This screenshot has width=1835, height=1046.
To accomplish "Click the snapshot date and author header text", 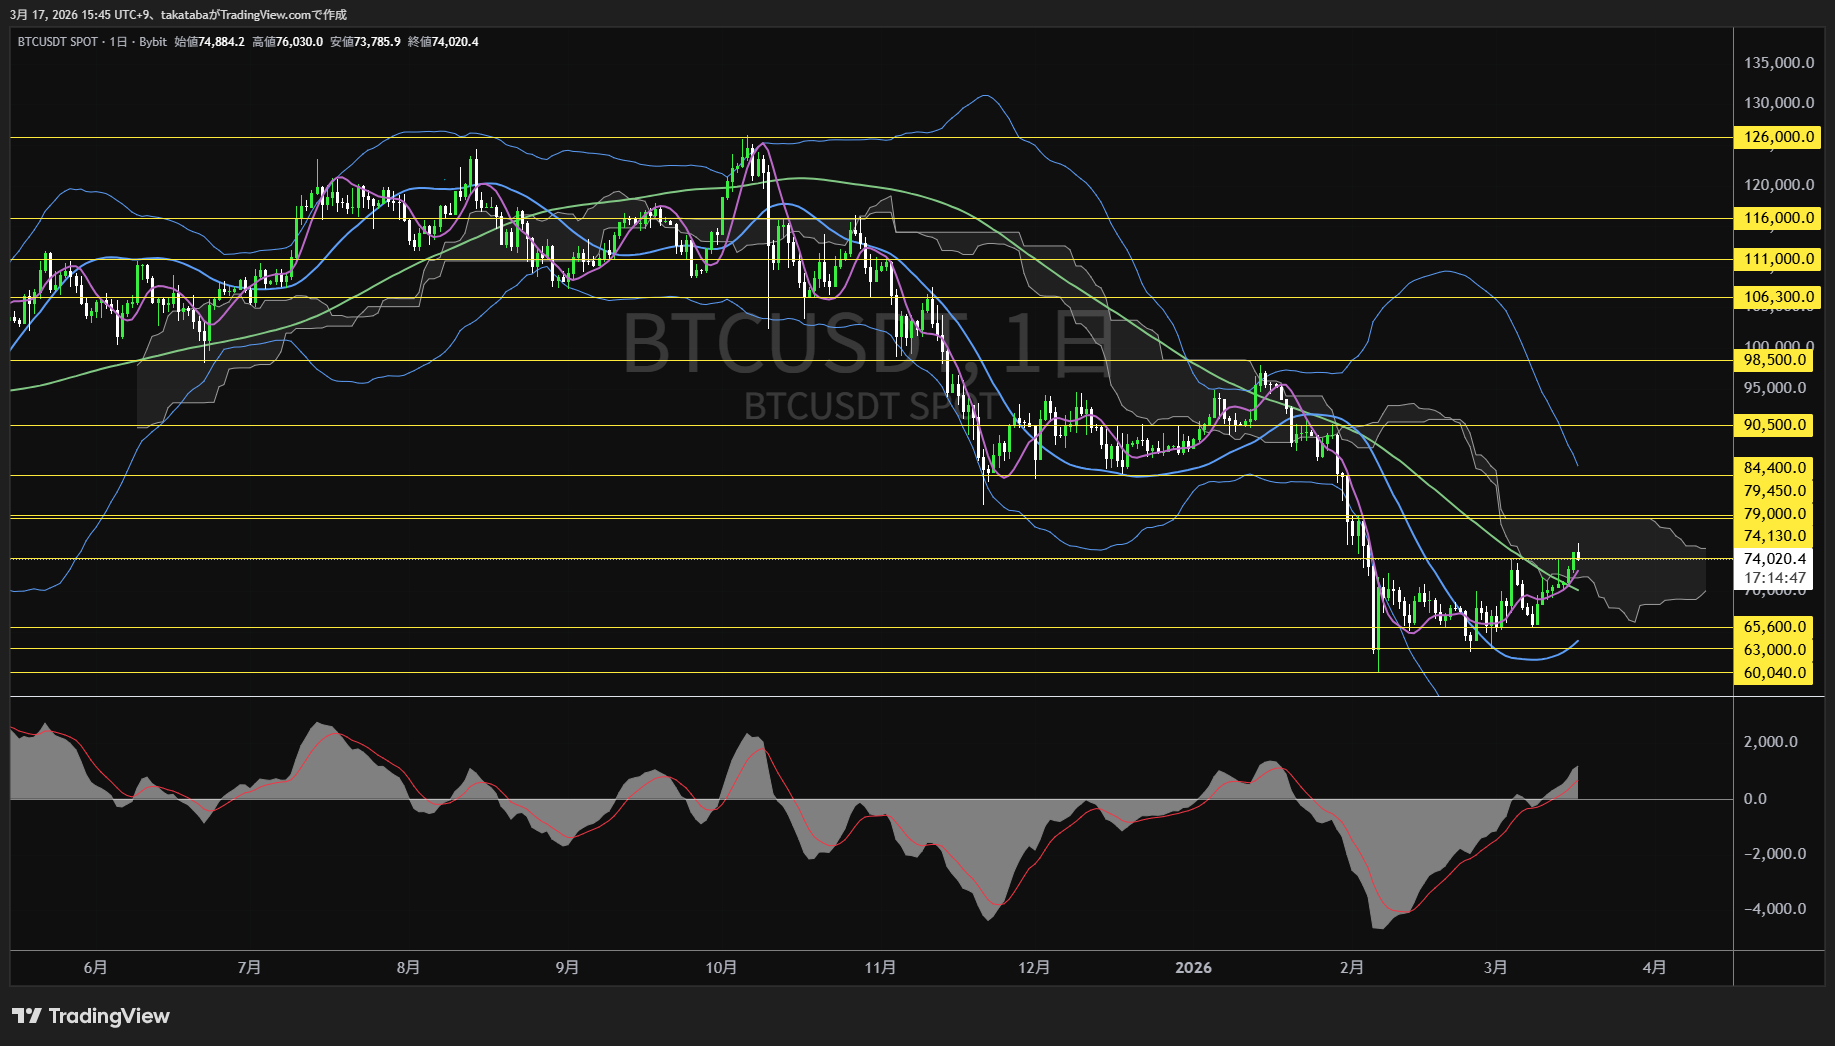I will [179, 15].
